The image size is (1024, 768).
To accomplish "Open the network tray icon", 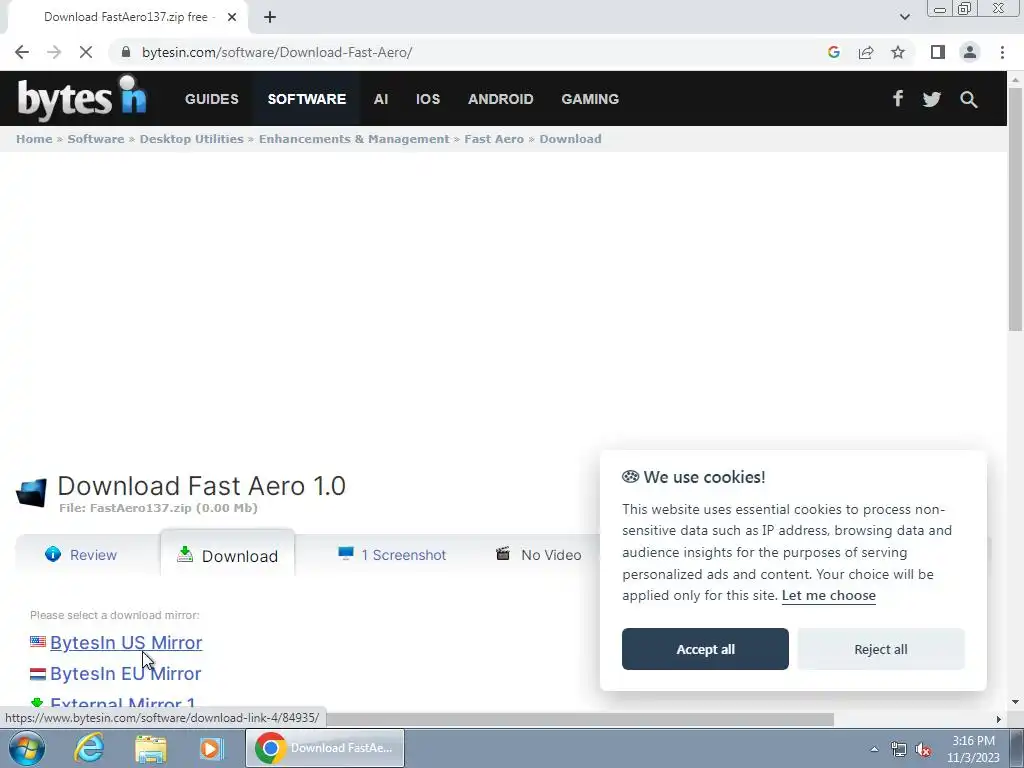I will click(899, 750).
